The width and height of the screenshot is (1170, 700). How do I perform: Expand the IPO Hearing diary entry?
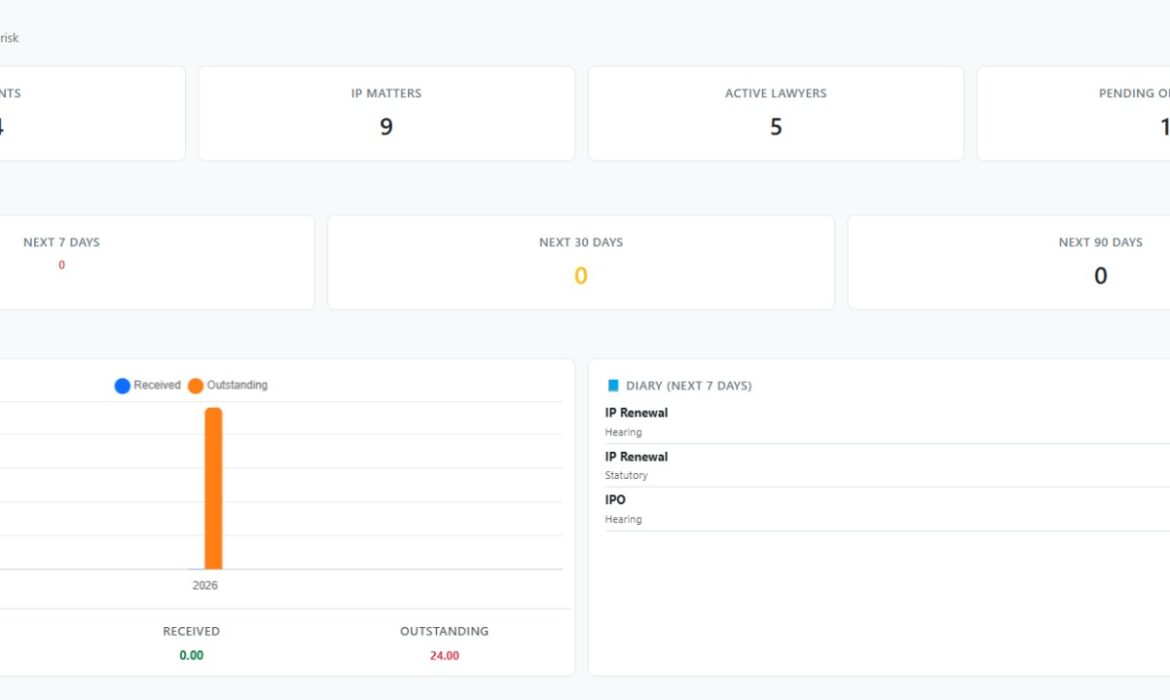614,499
